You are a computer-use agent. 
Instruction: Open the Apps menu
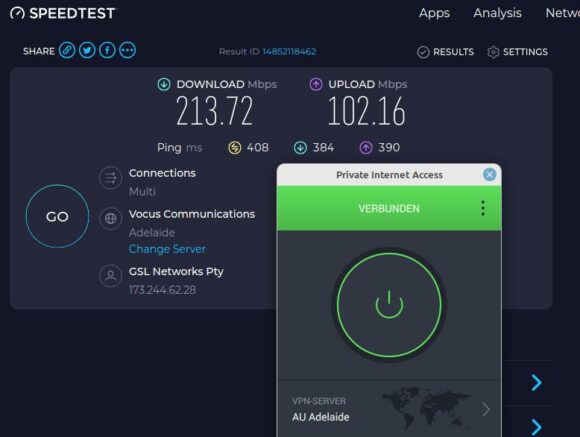434,13
